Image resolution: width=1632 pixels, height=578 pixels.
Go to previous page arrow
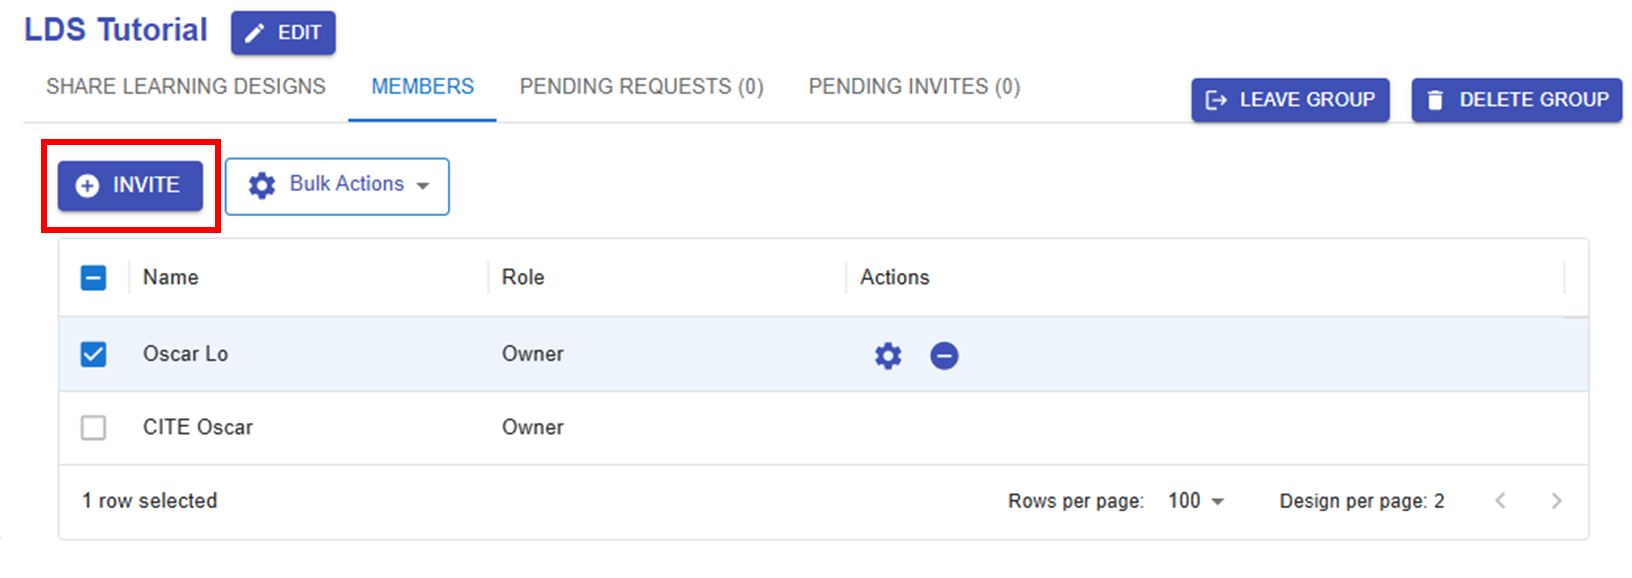(x=1500, y=501)
